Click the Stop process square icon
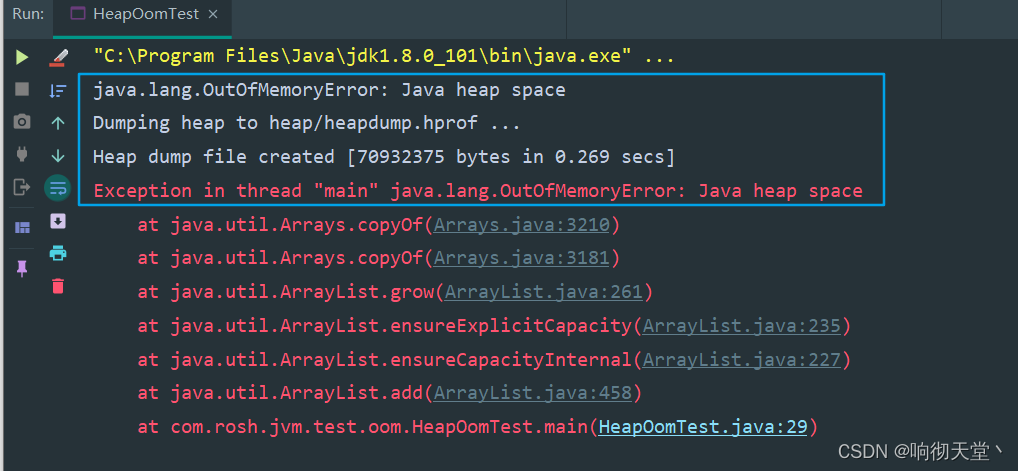Viewport: 1018px width, 471px height. tap(22, 89)
